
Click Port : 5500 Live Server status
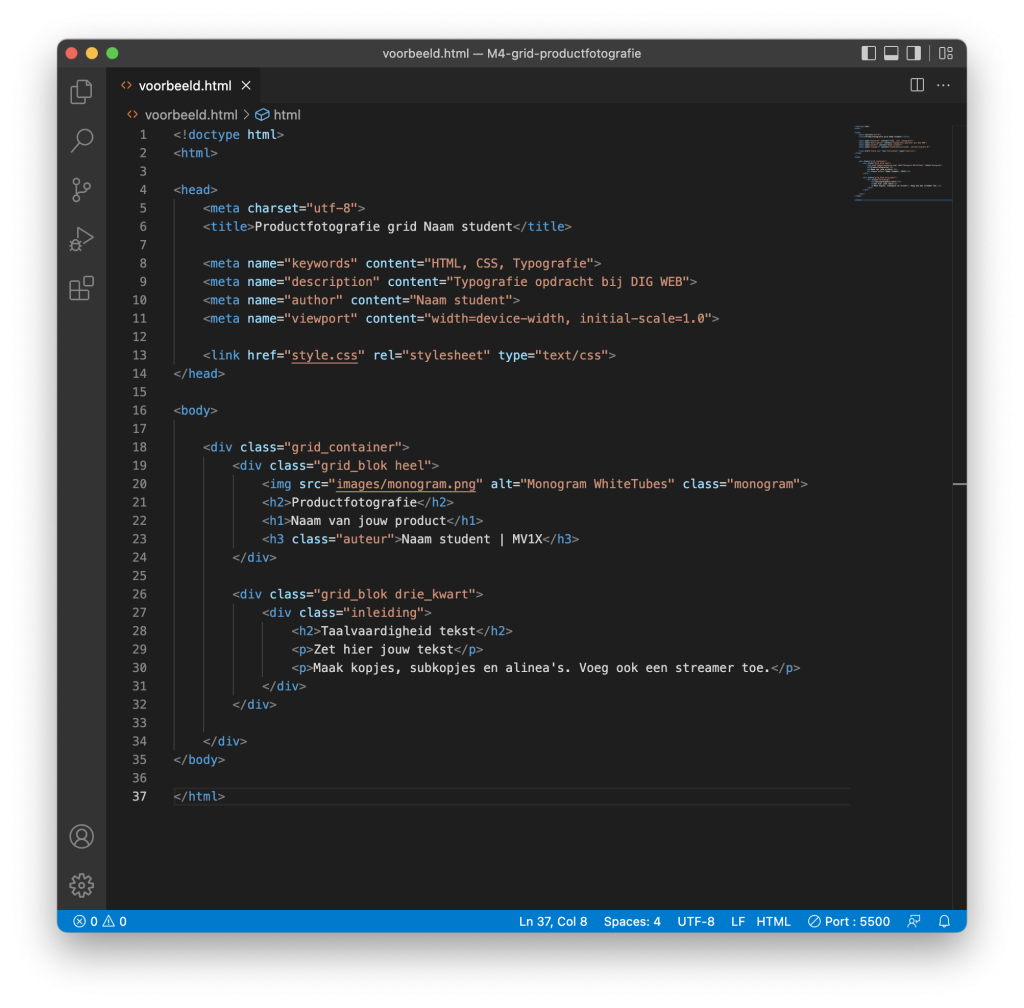(x=849, y=921)
